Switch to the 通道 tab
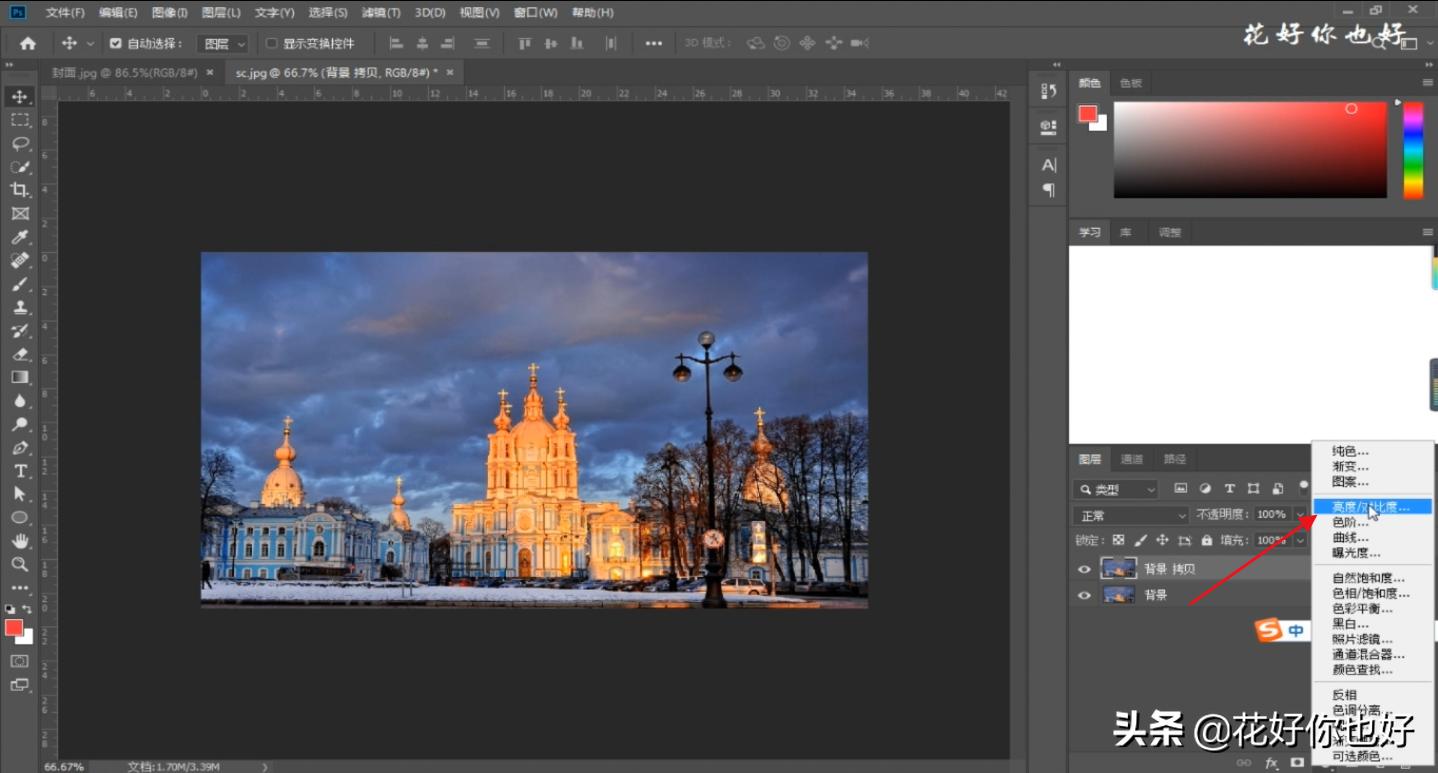 (1132, 459)
